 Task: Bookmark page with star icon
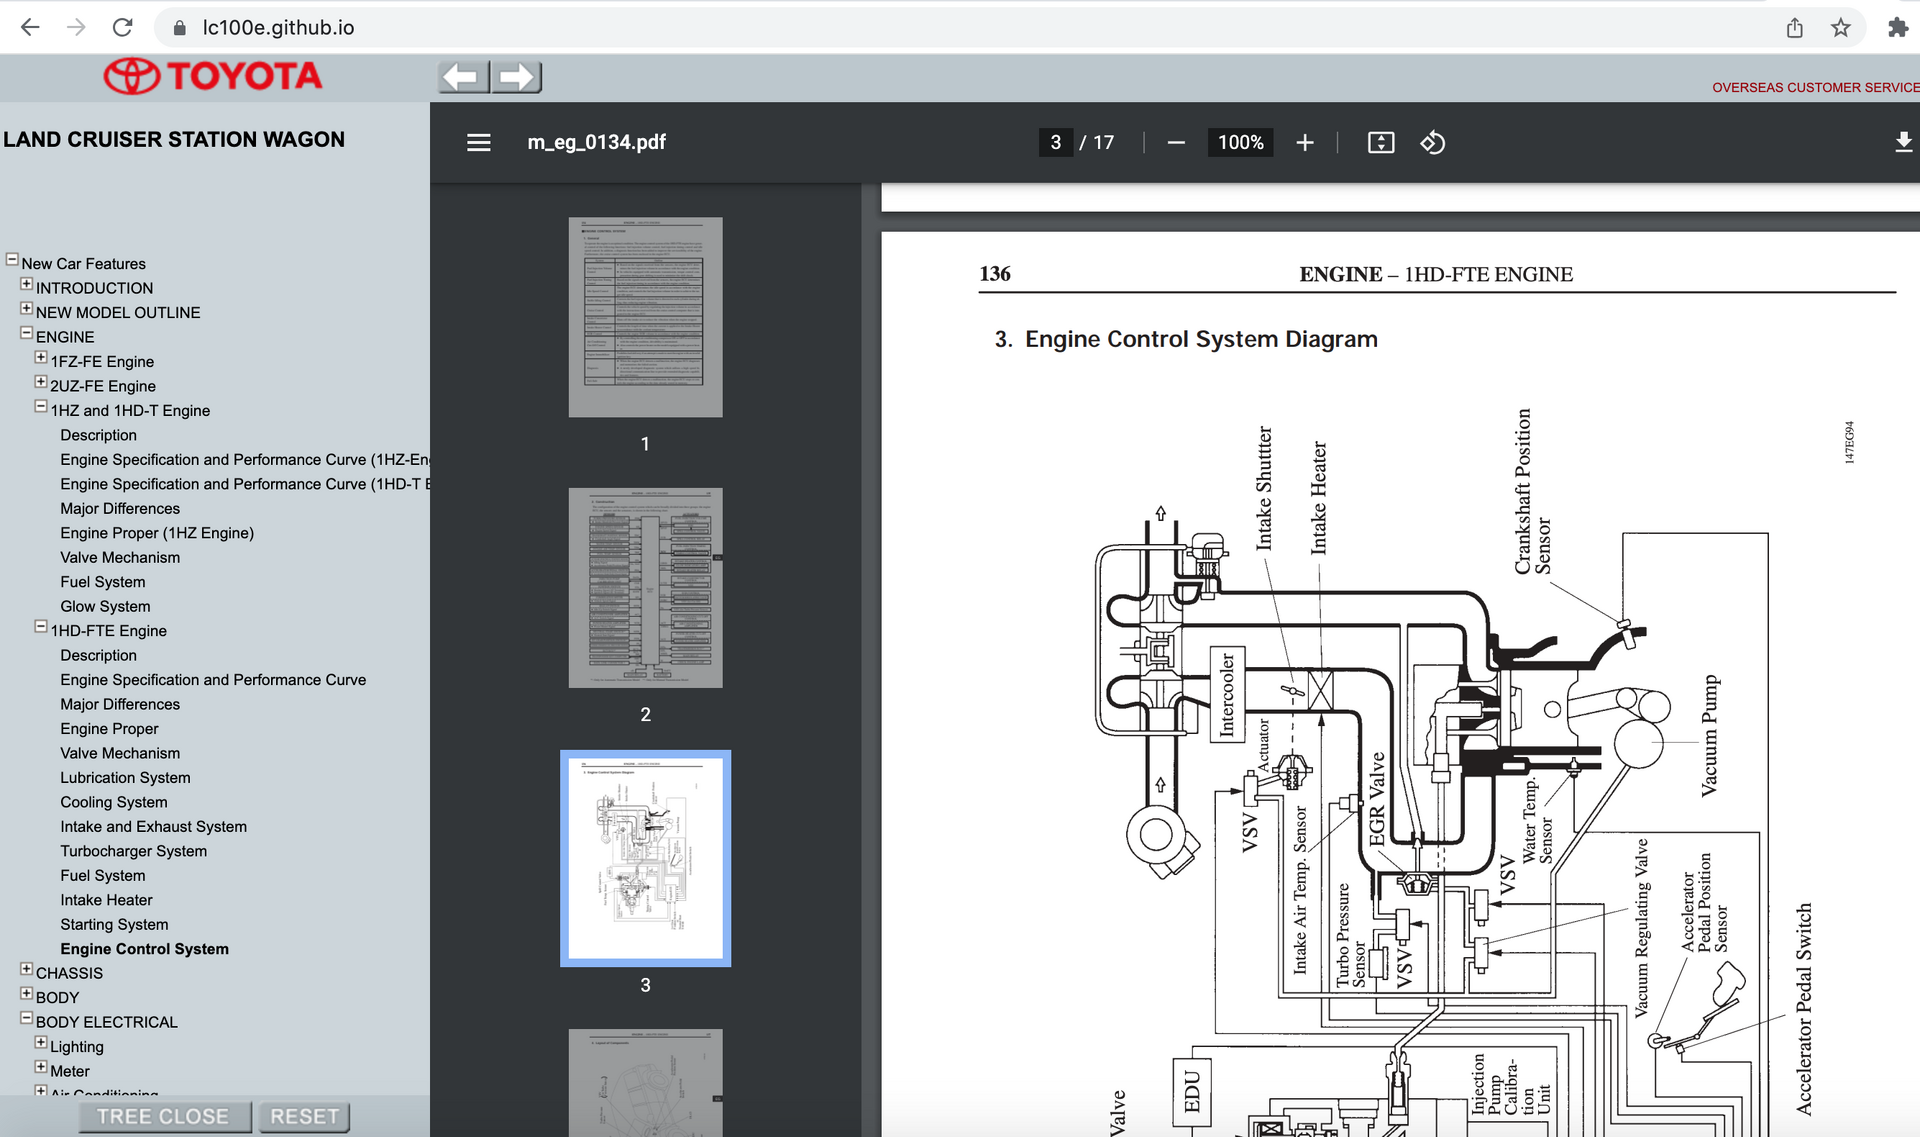1841,27
